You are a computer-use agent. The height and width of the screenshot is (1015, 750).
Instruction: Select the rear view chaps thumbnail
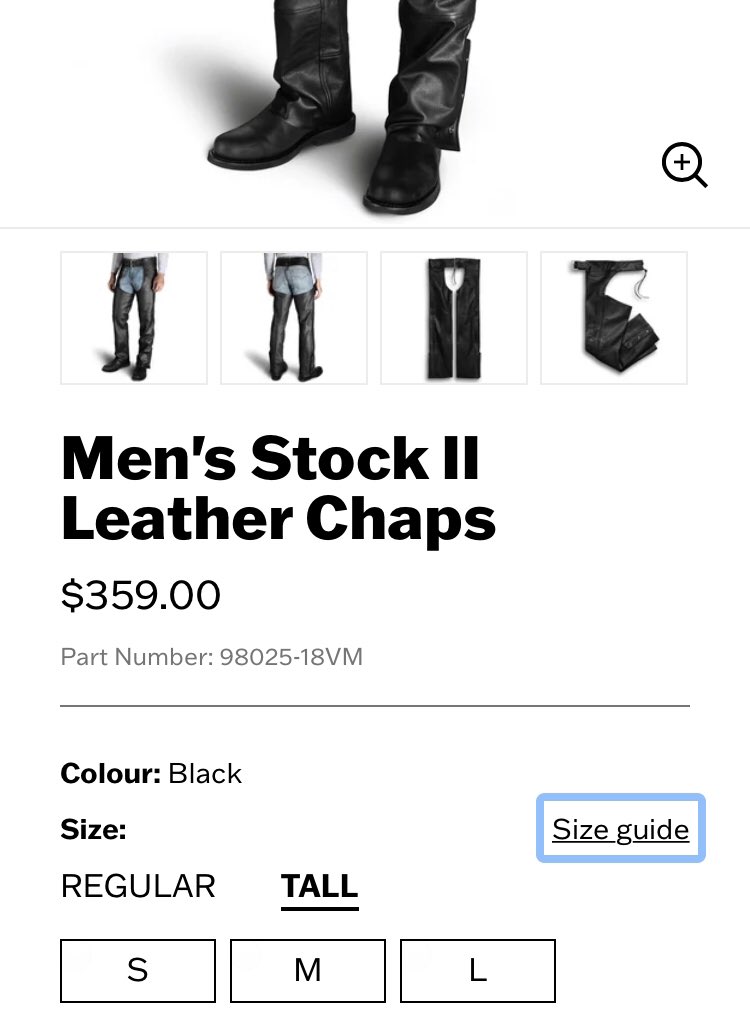294,318
